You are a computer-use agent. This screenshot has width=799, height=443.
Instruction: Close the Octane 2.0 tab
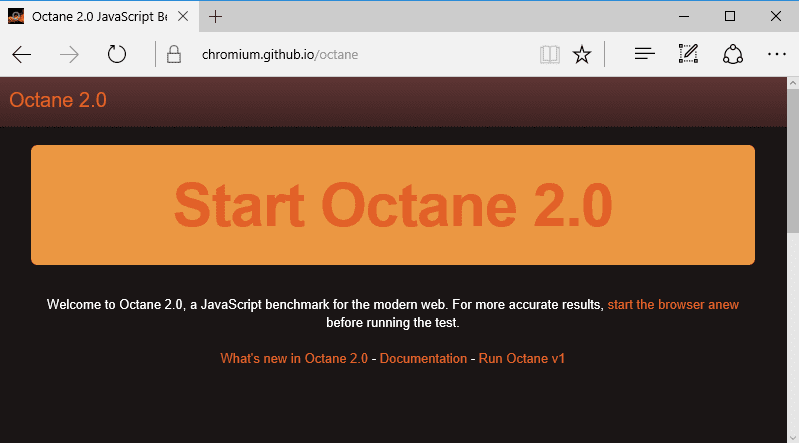pyautogui.click(x=183, y=16)
